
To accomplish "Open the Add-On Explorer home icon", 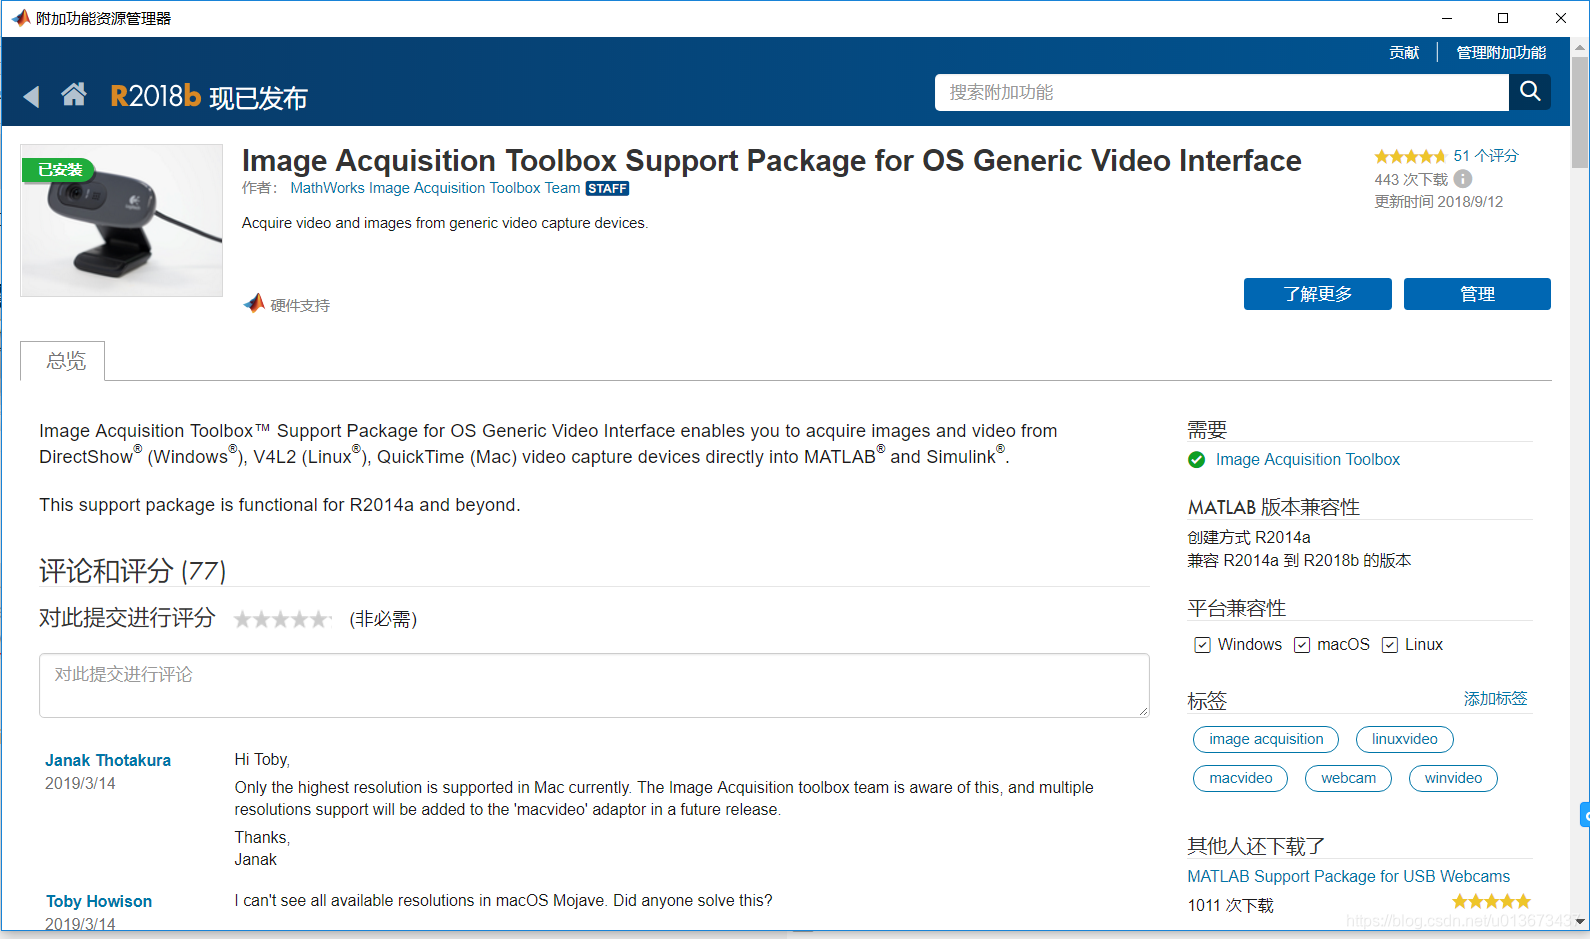I will tap(74, 94).
